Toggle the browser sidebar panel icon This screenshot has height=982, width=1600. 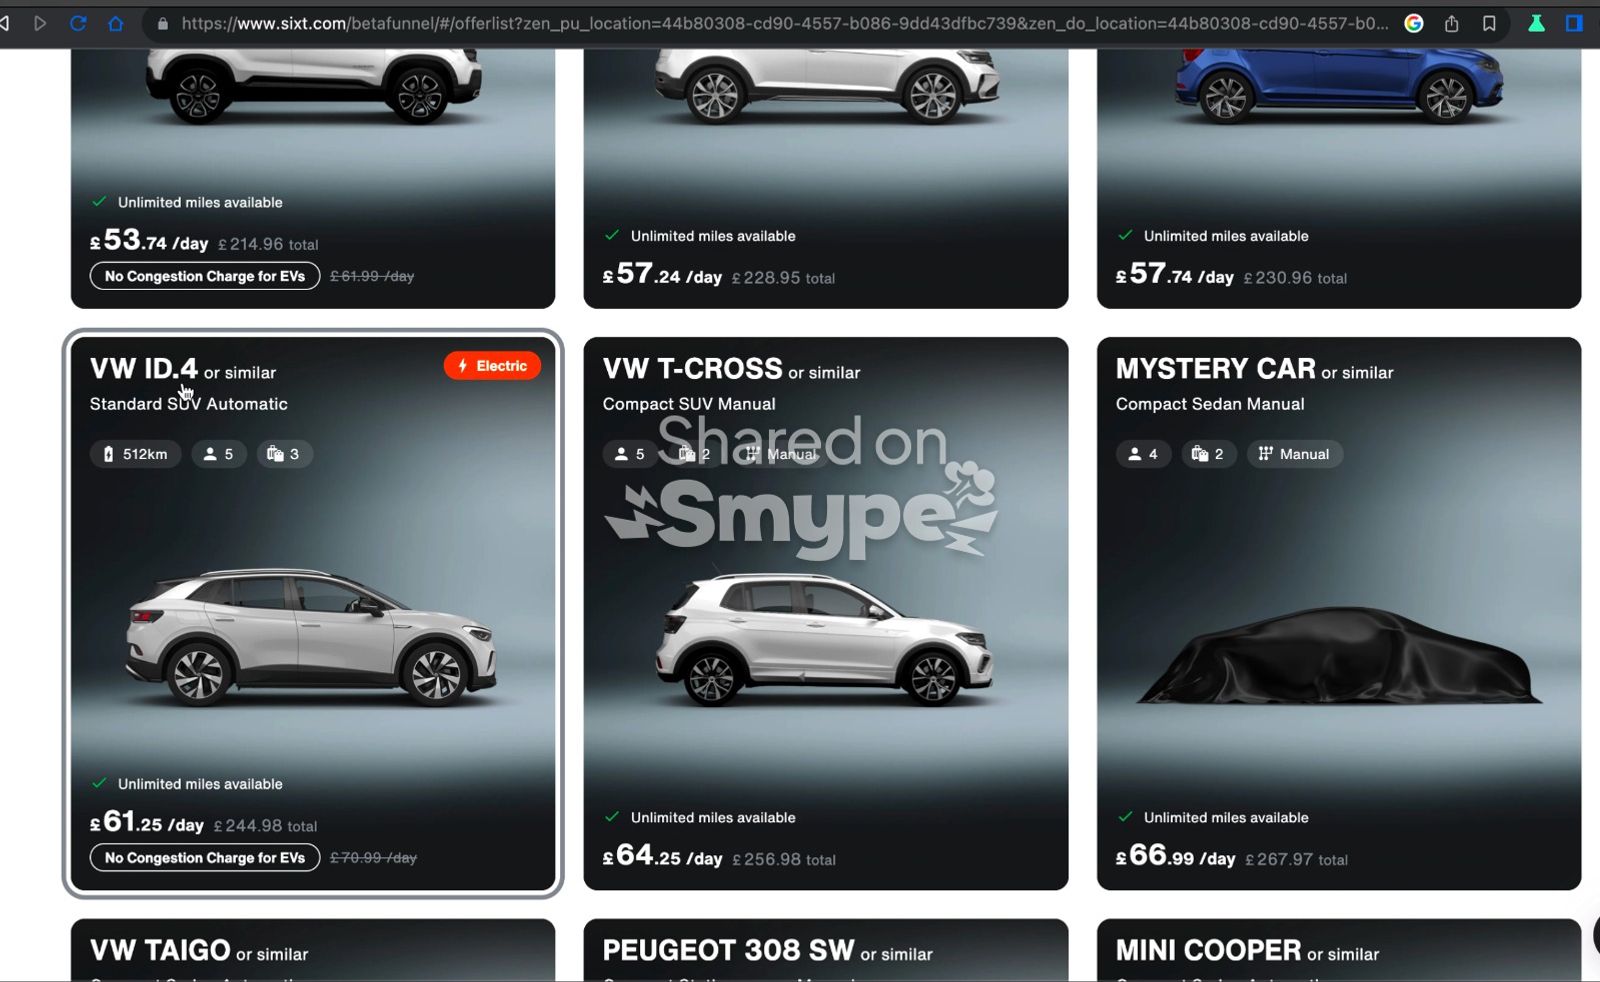tap(1574, 23)
